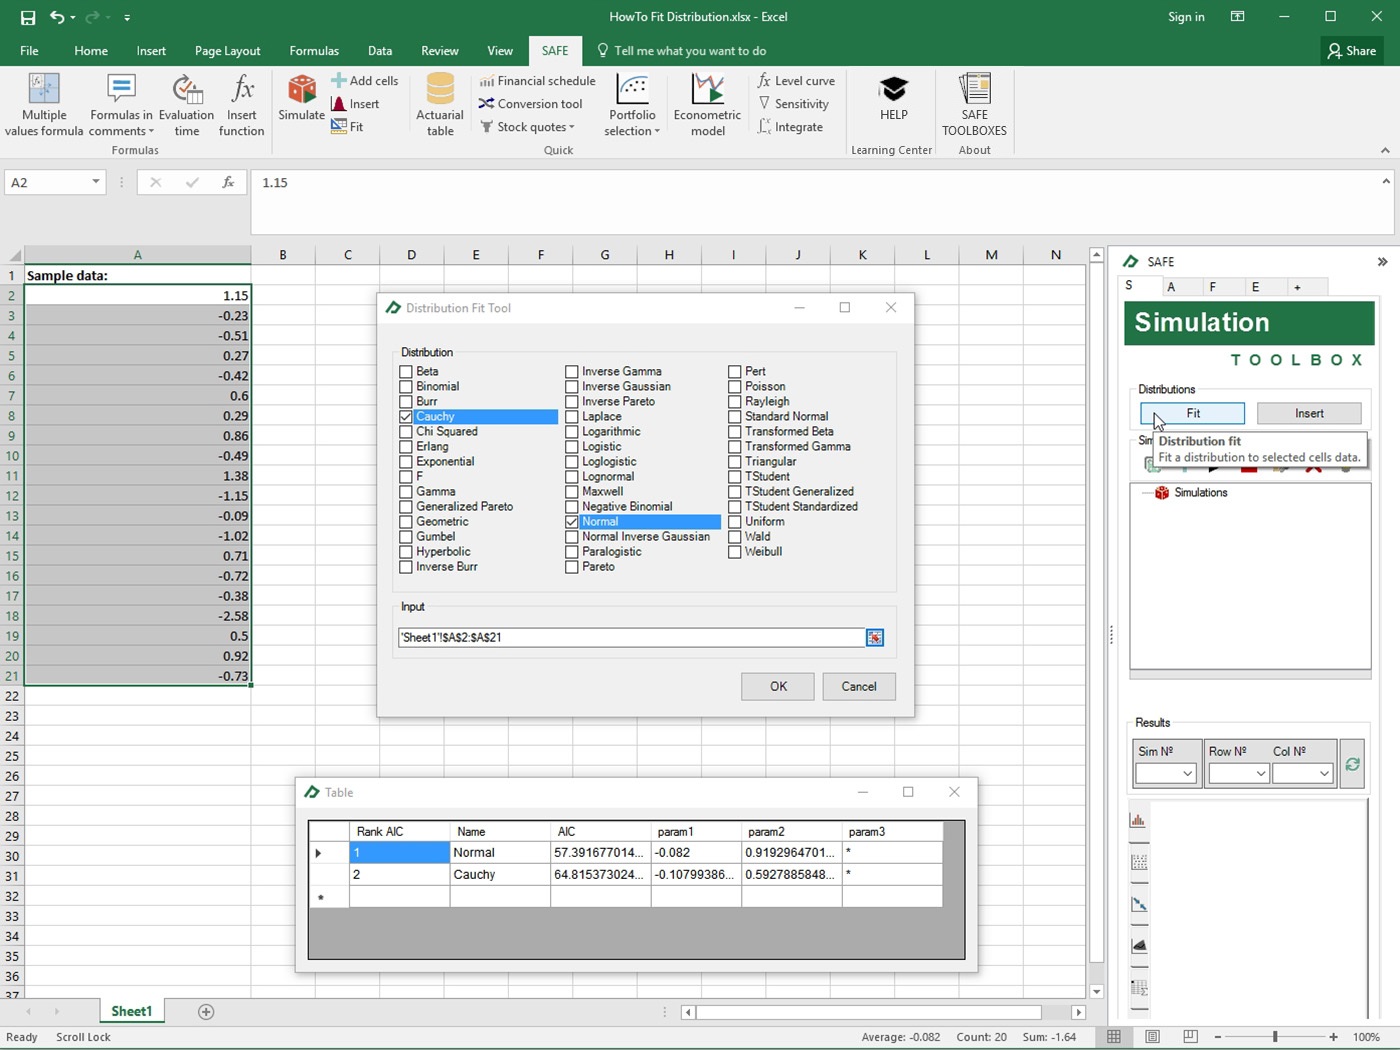Click the range selector icon in Input field
Screen dimensions: 1400x1050
[875, 637]
